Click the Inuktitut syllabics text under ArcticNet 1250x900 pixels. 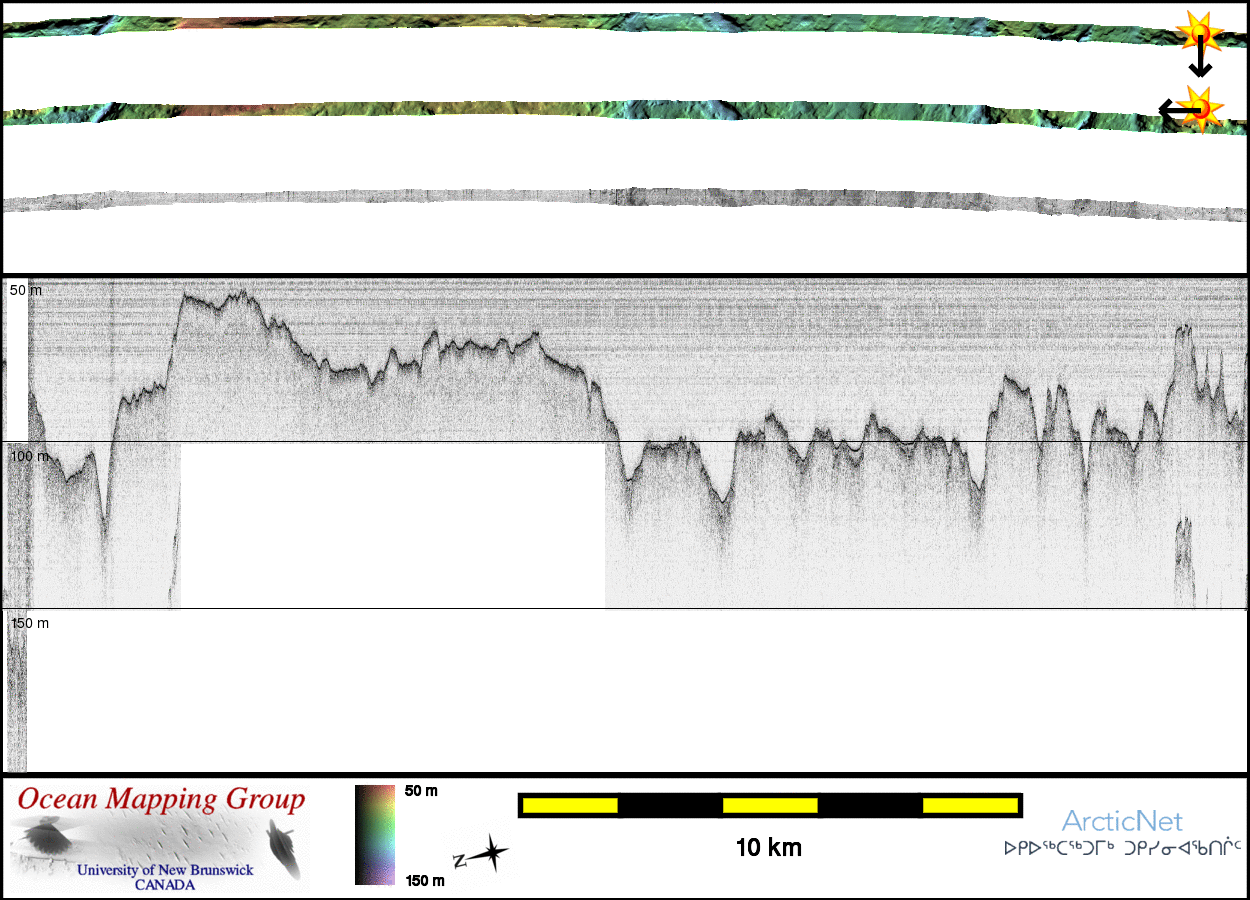click(1122, 849)
